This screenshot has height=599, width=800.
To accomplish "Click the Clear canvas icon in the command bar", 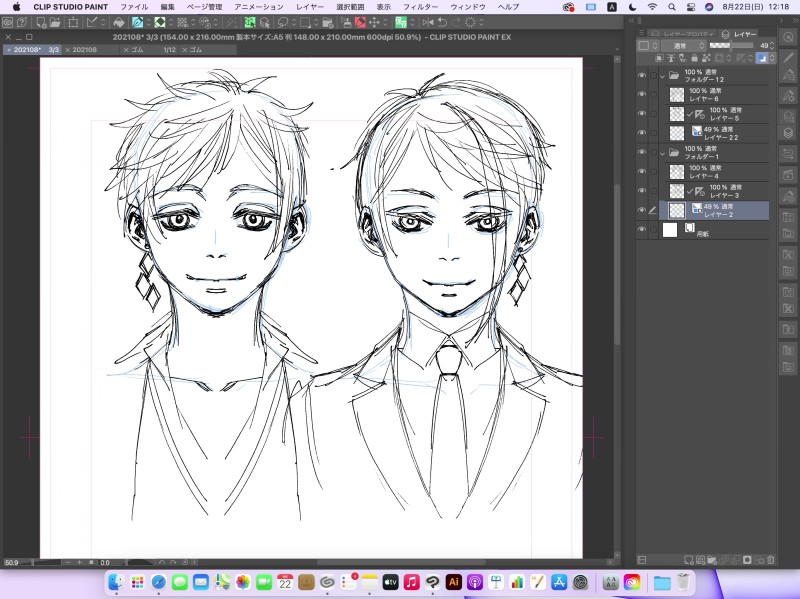I will pos(73,22).
